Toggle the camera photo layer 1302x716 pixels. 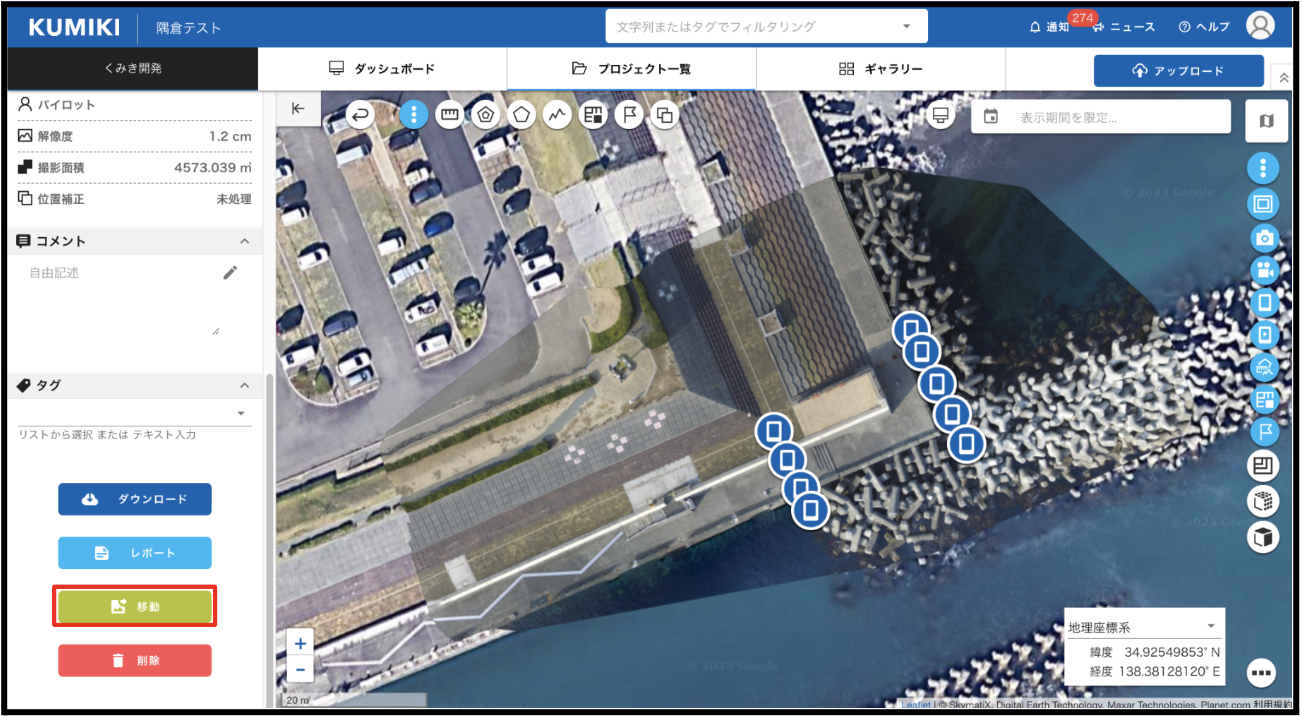pyautogui.click(x=1264, y=238)
